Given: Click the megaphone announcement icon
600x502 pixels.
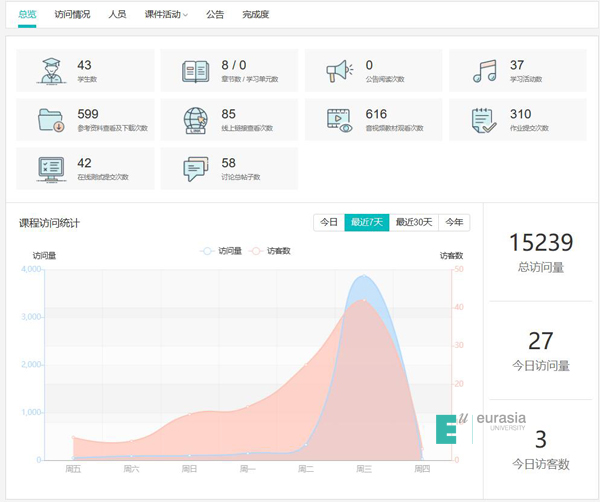Looking at the screenshot, I should (x=340, y=71).
